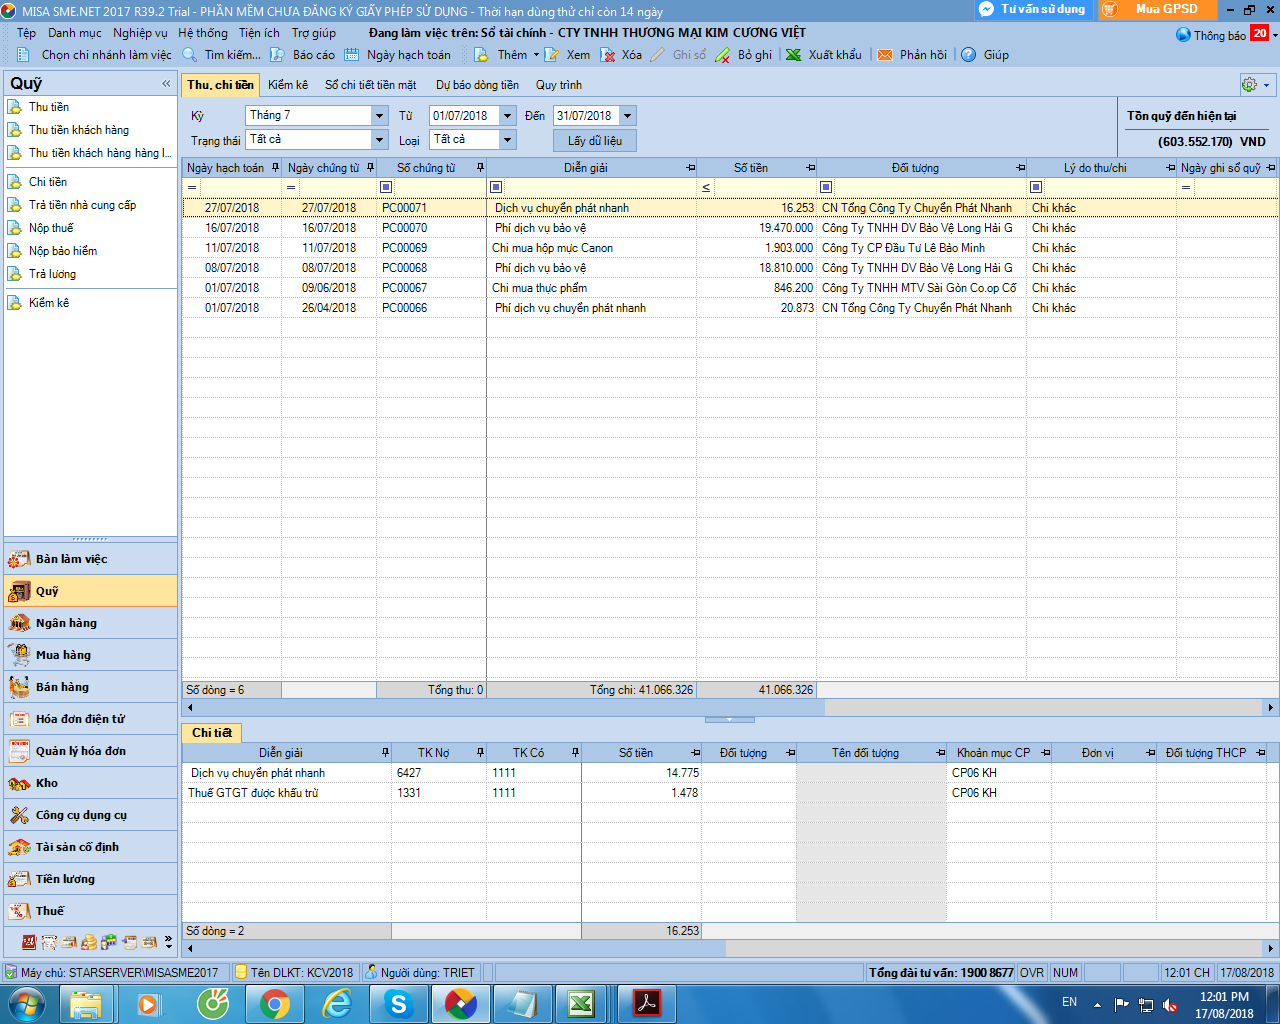Open the Tài sản cố định module
1280x1024 pixels.
click(90, 847)
